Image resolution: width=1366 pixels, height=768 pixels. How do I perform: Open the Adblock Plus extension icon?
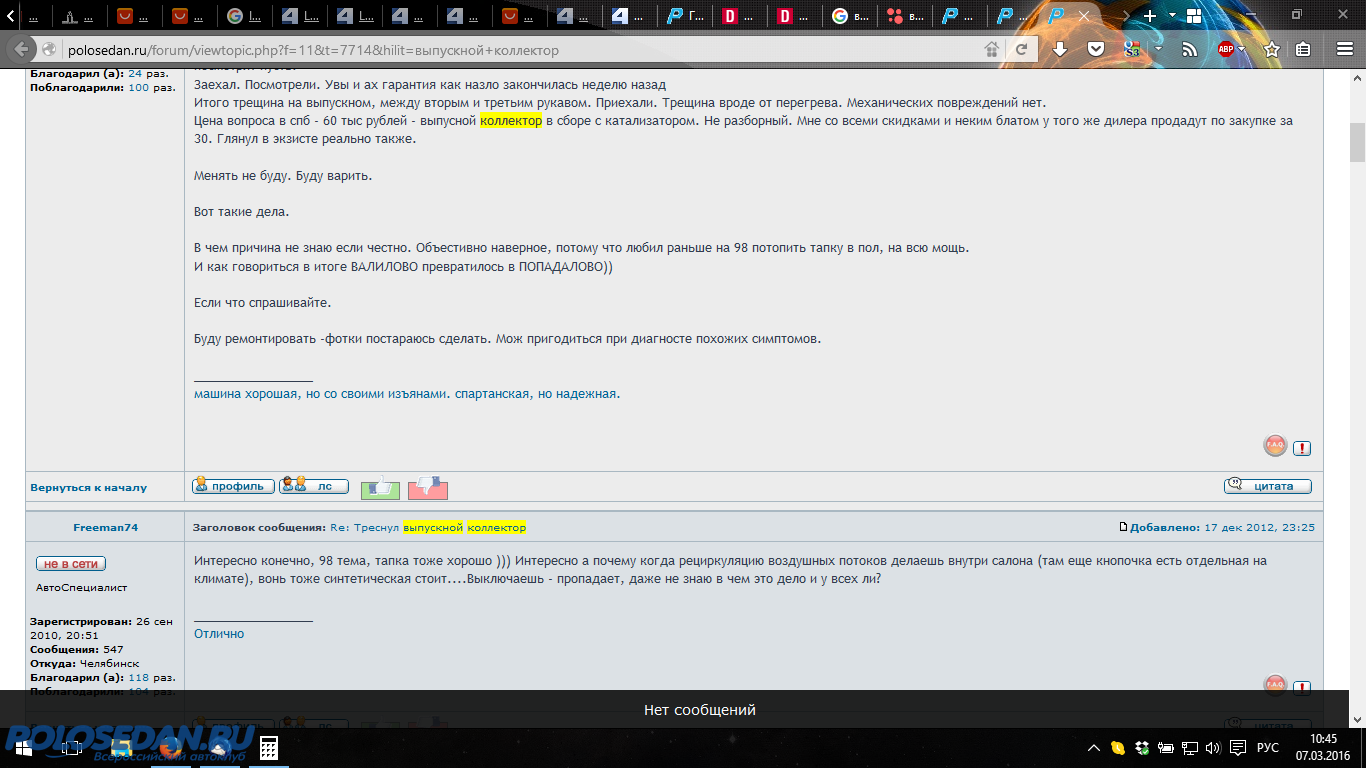coord(1225,49)
